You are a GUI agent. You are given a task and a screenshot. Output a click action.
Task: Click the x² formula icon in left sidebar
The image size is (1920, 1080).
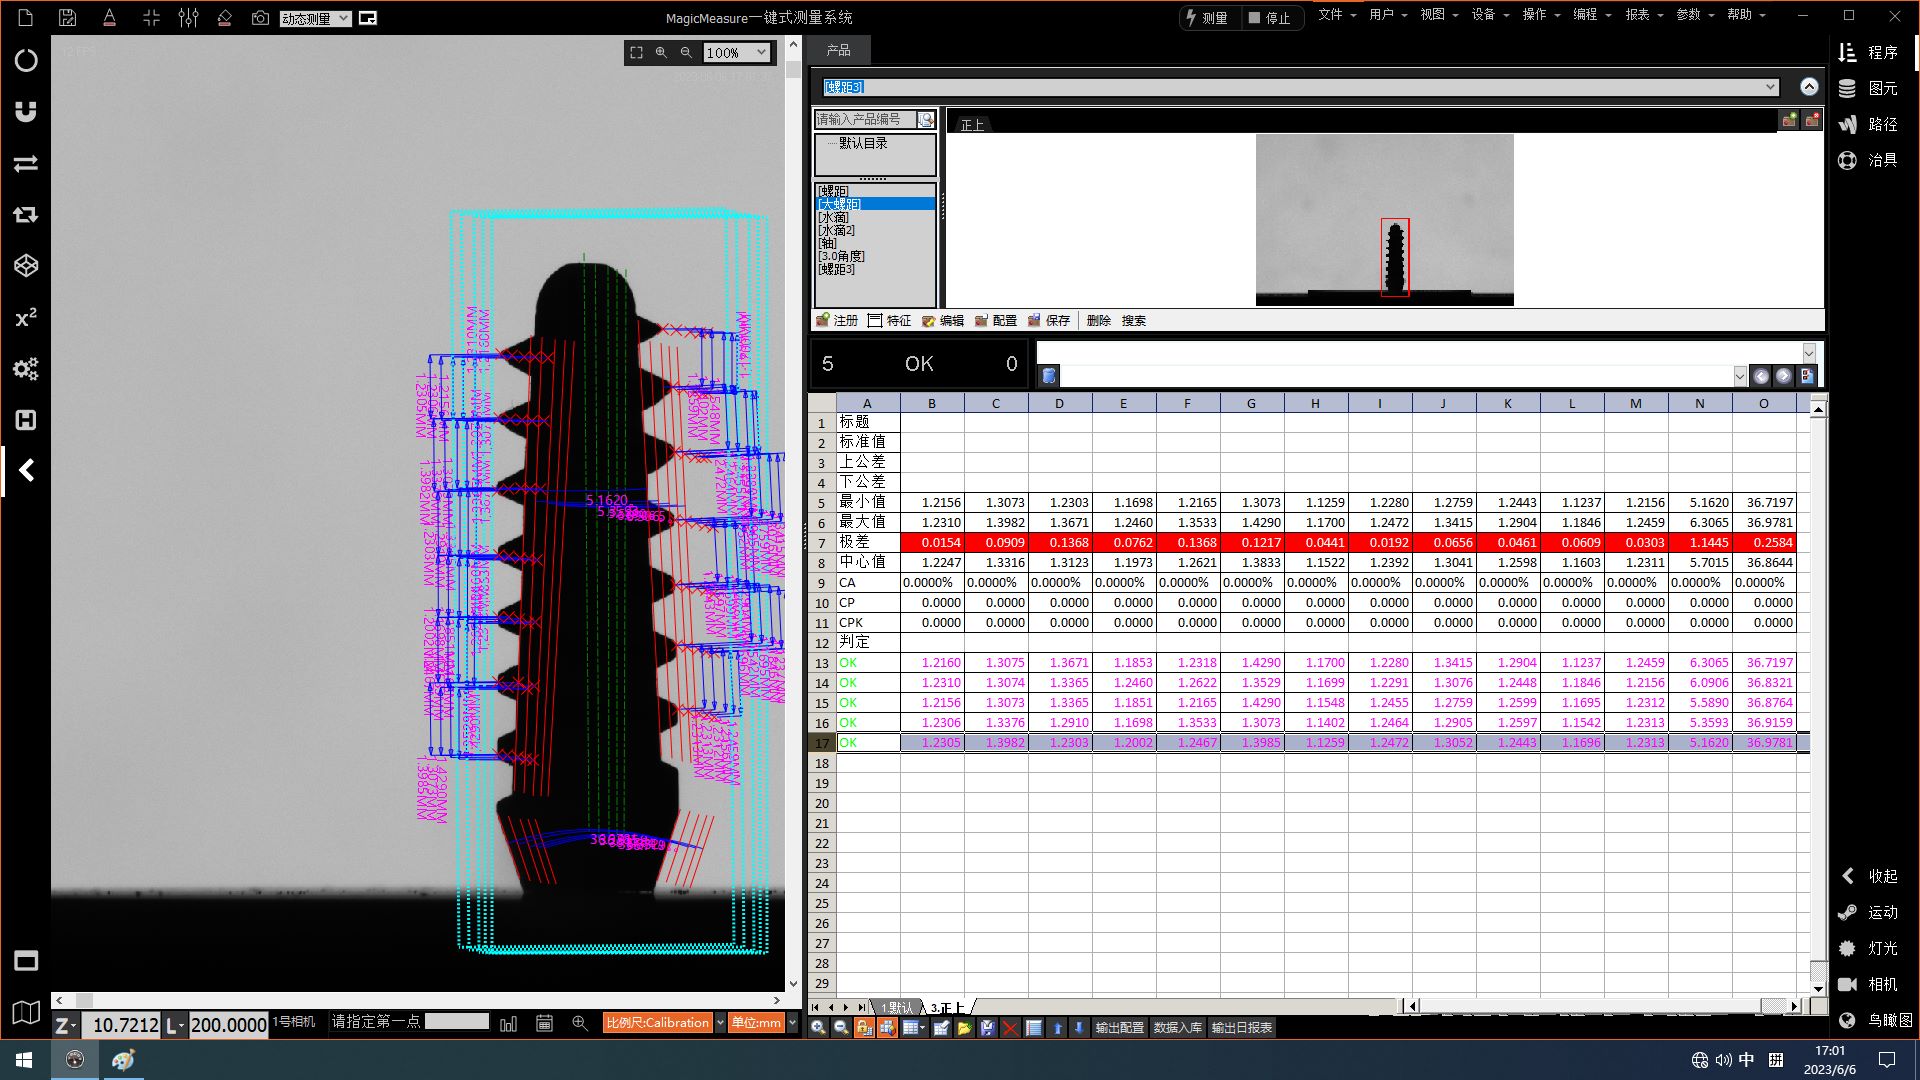point(26,317)
